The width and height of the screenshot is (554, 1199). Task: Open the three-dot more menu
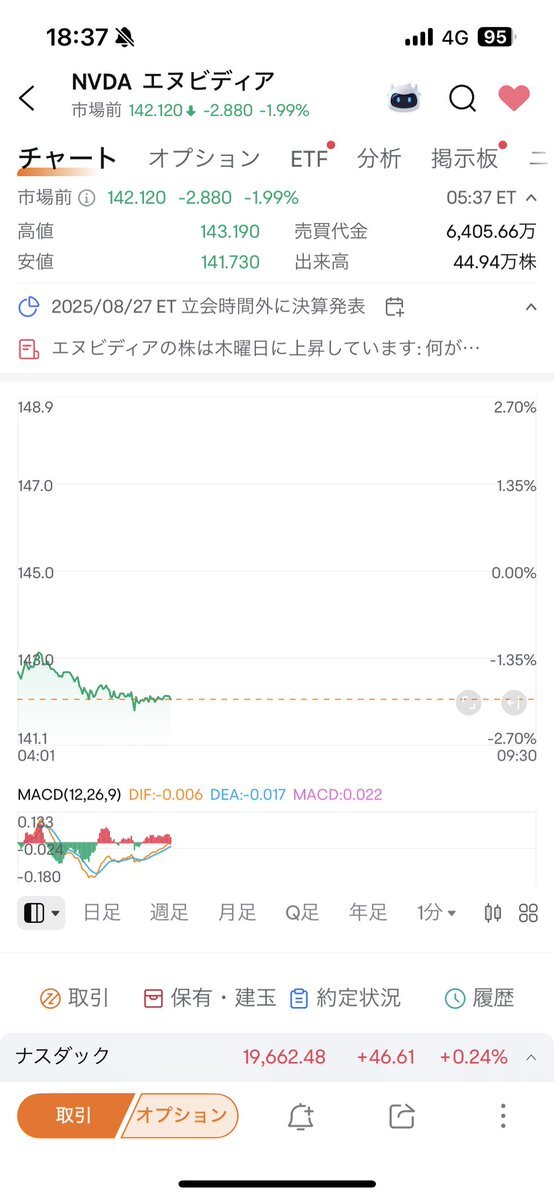(503, 1116)
